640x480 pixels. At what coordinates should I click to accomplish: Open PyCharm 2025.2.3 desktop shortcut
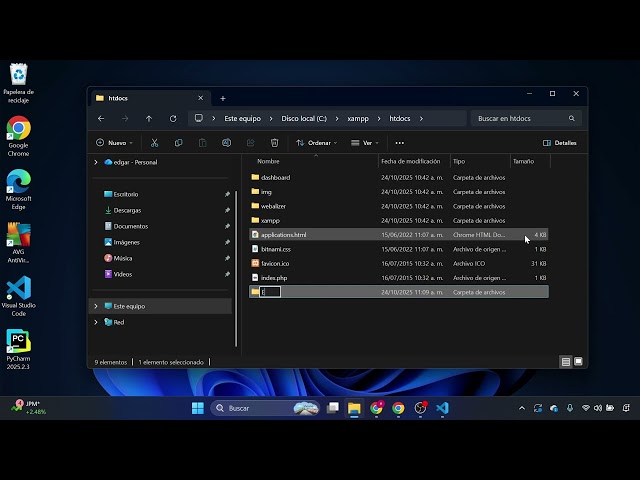pyautogui.click(x=18, y=349)
